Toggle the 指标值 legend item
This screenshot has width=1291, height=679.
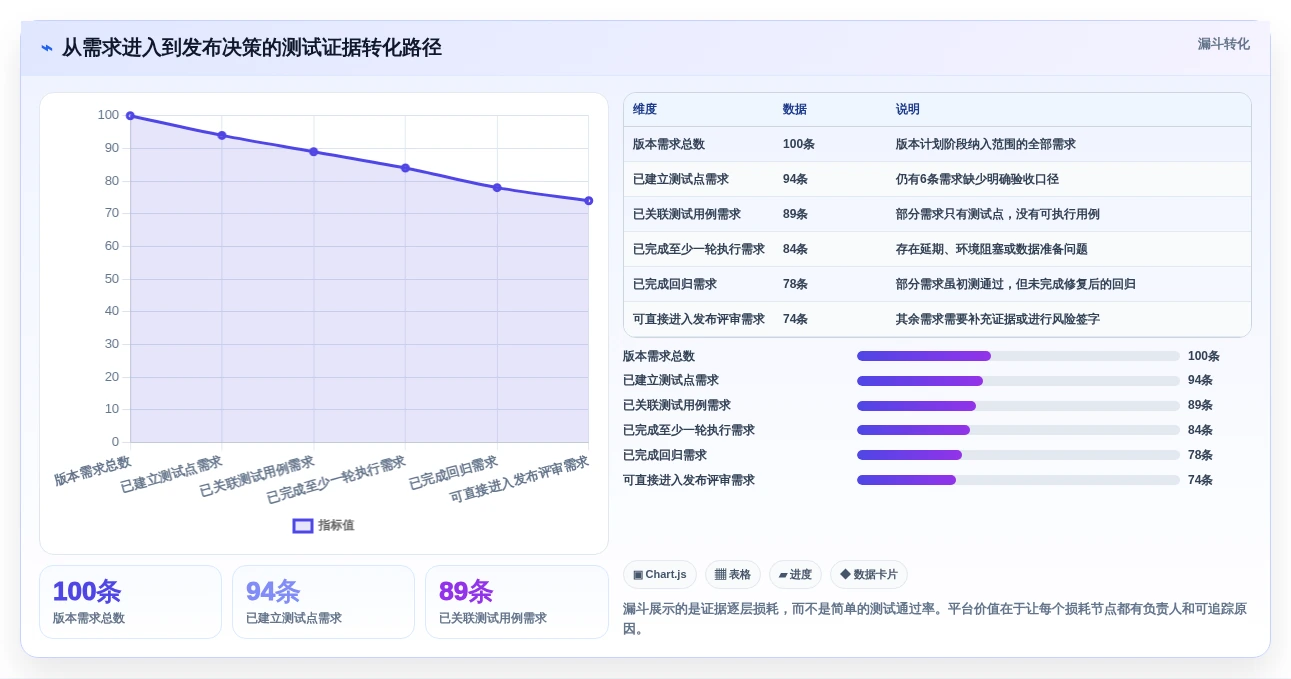[323, 525]
